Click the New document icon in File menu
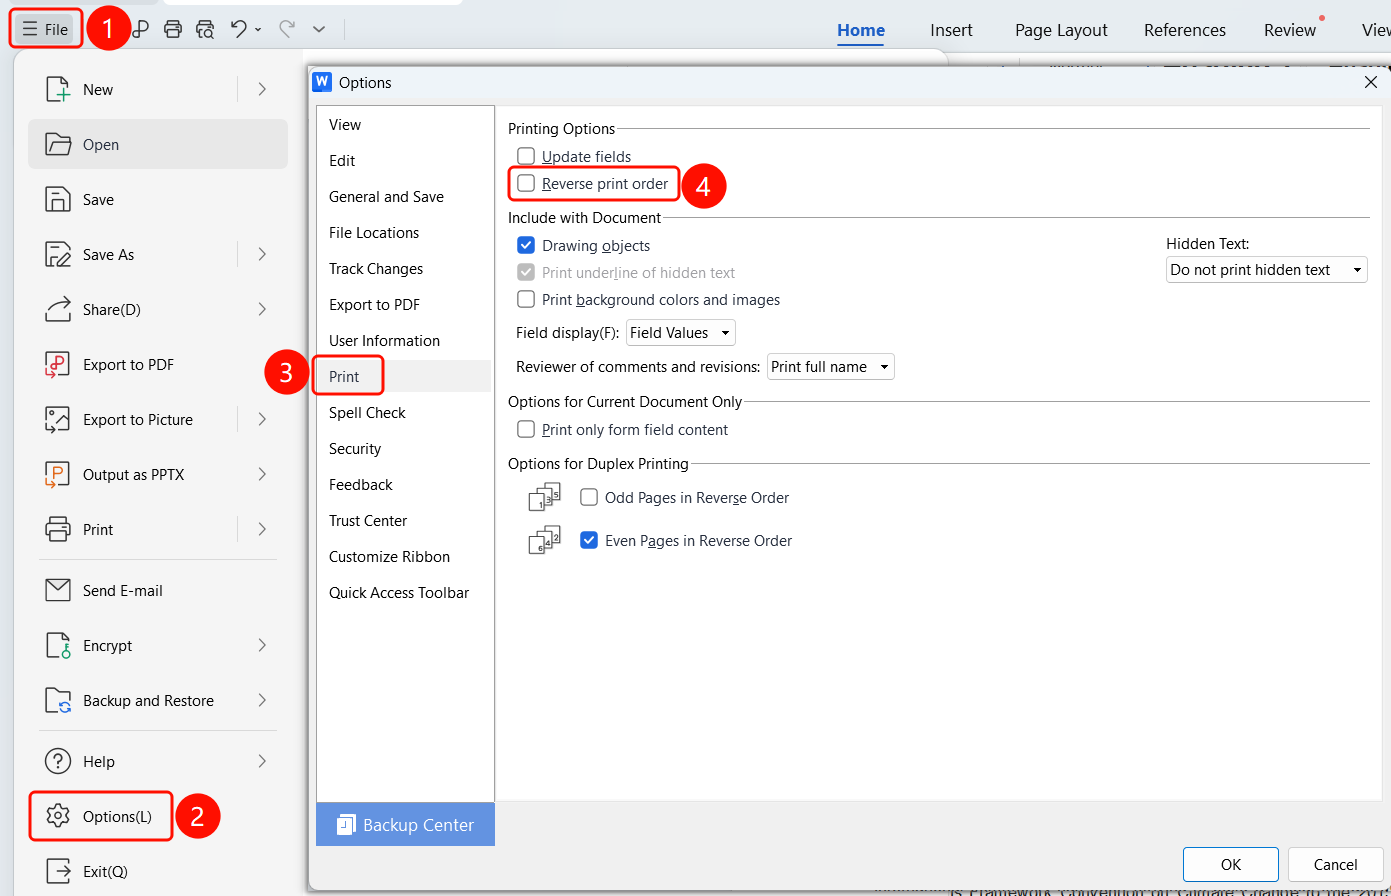 [x=58, y=89]
